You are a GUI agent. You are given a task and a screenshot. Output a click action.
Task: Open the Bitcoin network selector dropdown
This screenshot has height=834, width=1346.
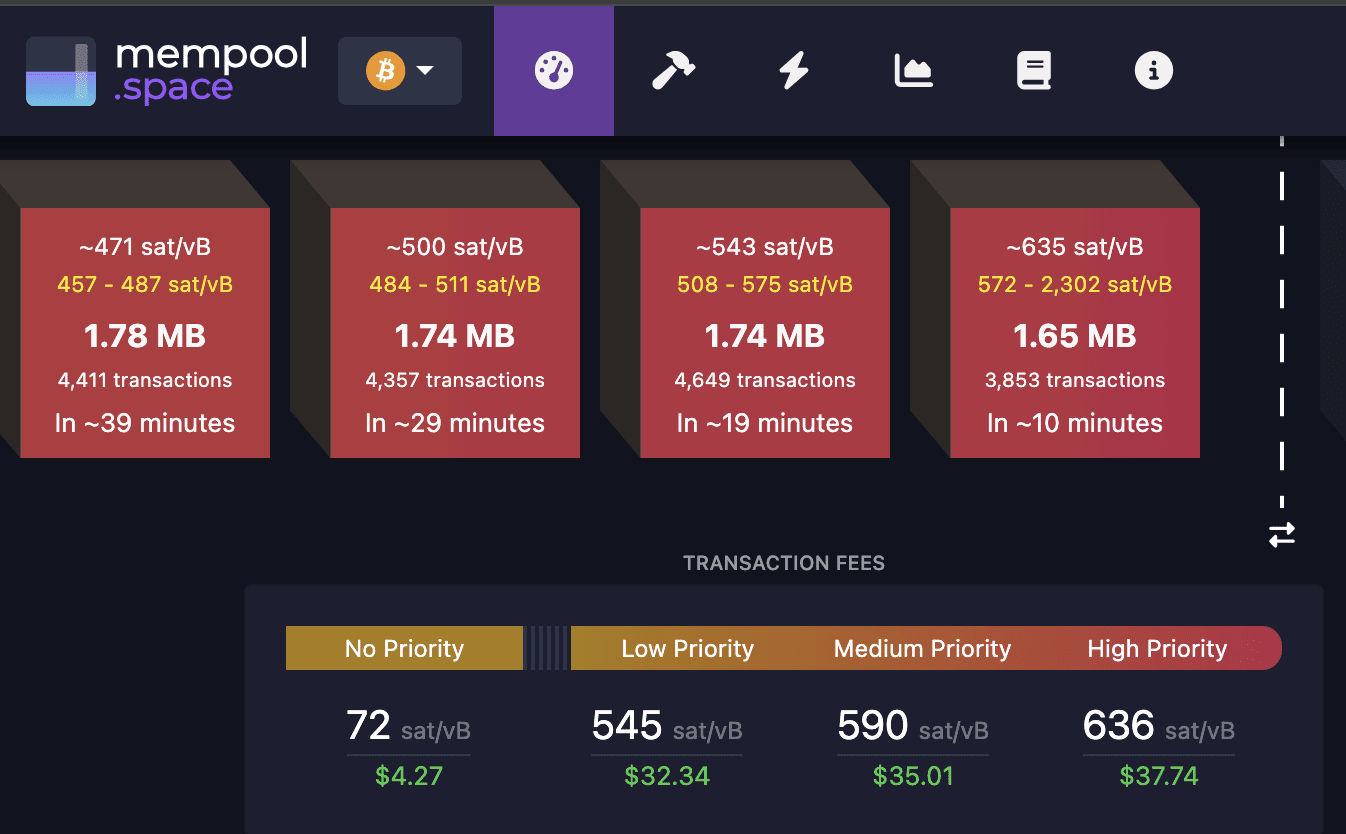point(400,71)
